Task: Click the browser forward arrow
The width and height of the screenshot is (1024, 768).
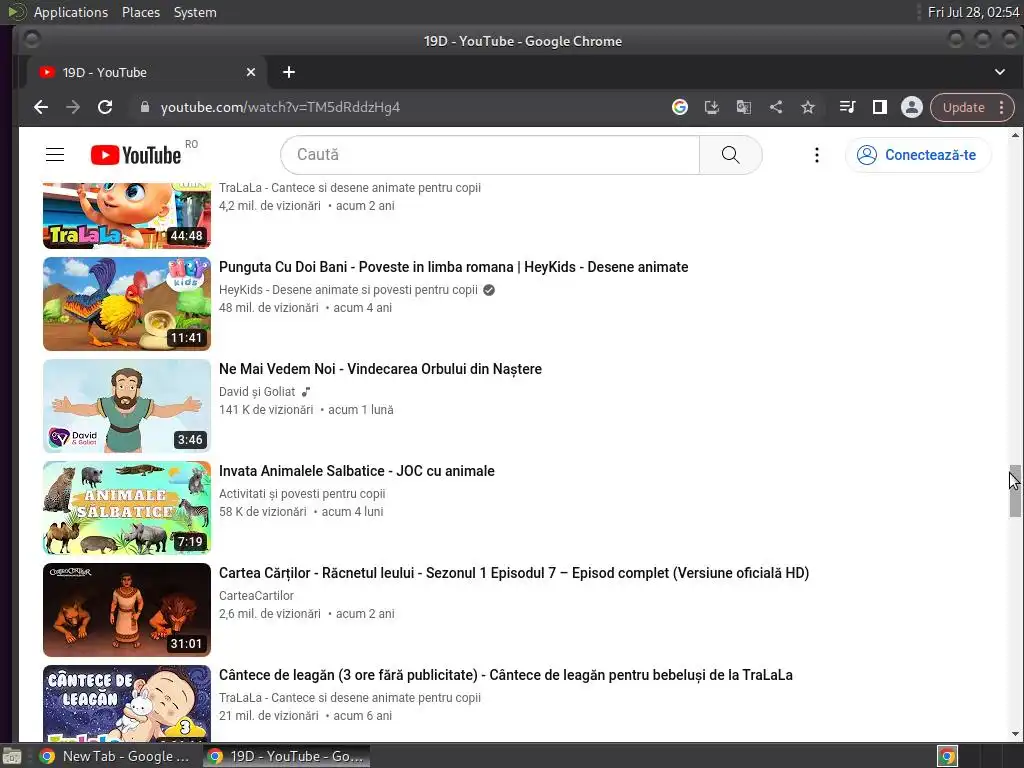Action: [72, 107]
